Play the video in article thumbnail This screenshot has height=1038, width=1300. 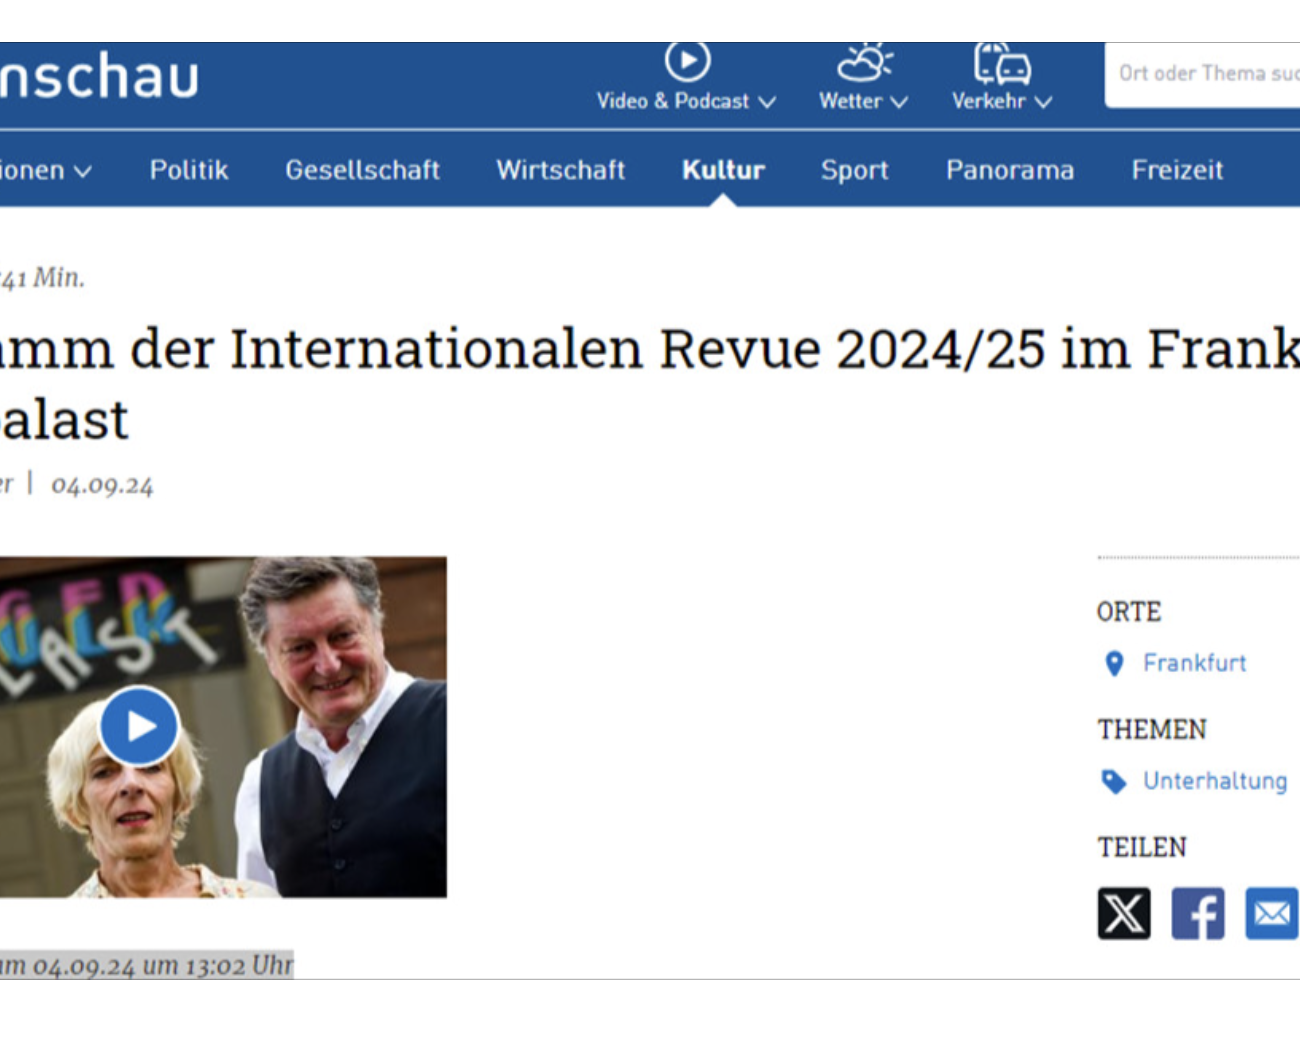click(139, 726)
